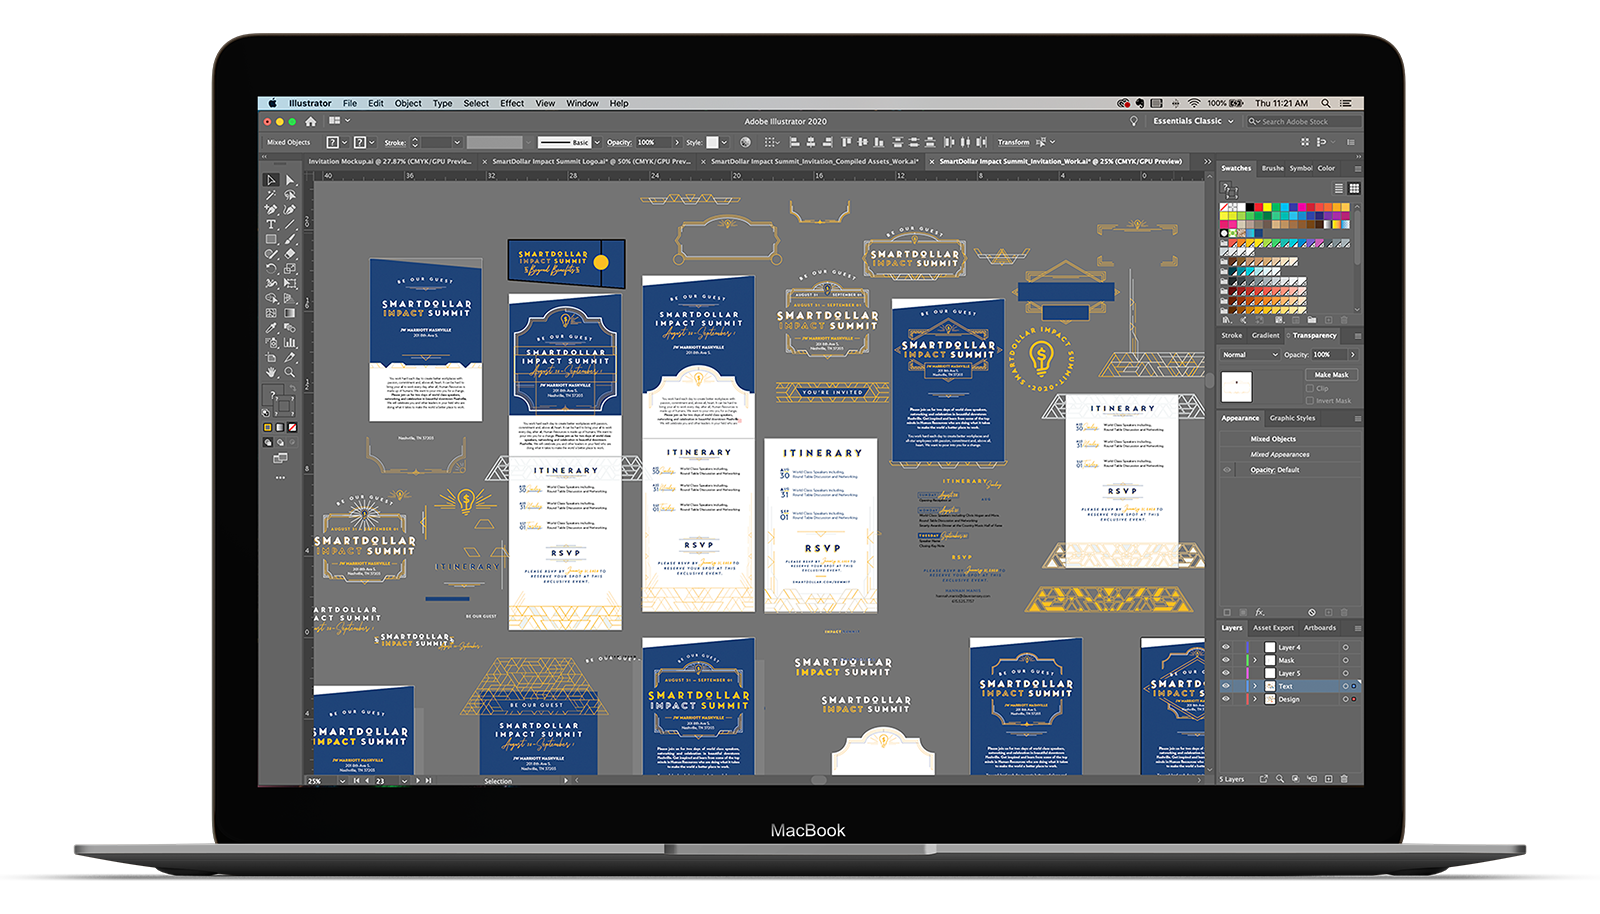Enable the Clip checkbox
1600x914 pixels.
[1310, 388]
